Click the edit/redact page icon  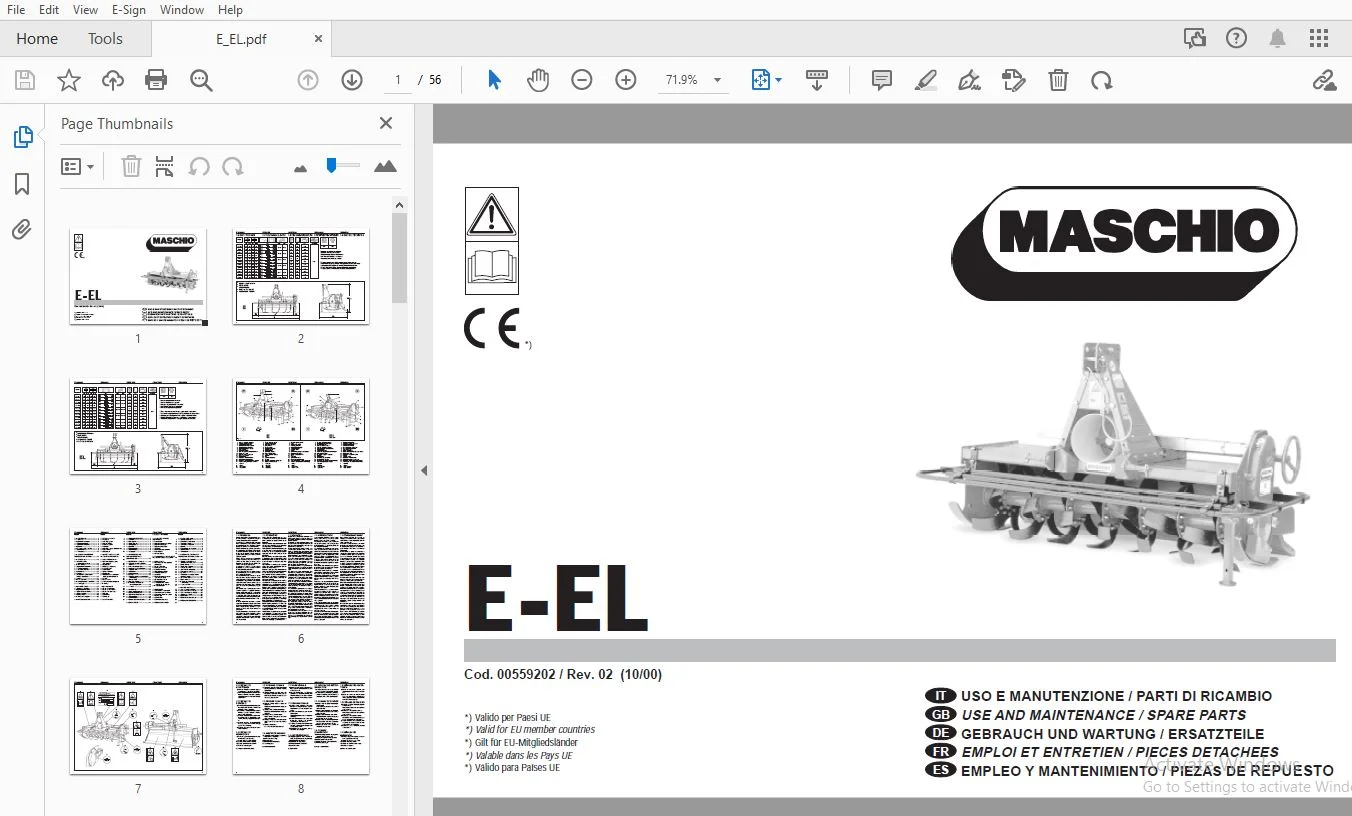click(x=1014, y=81)
